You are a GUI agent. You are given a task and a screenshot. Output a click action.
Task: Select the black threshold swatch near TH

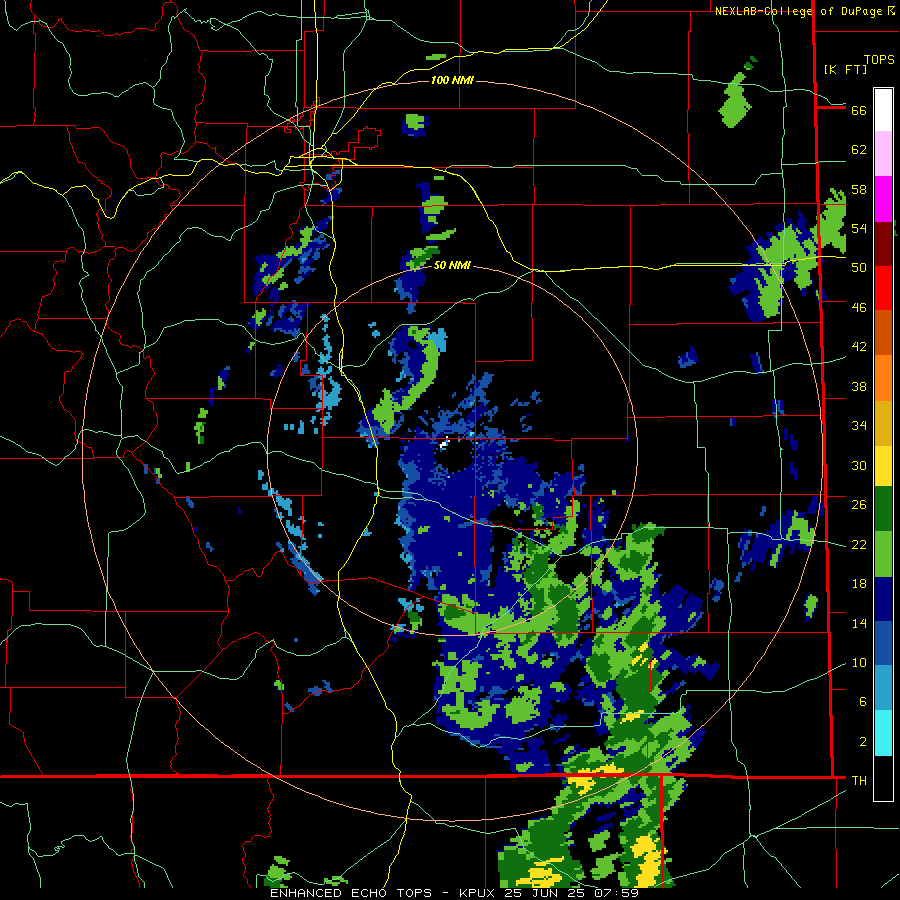click(x=883, y=778)
